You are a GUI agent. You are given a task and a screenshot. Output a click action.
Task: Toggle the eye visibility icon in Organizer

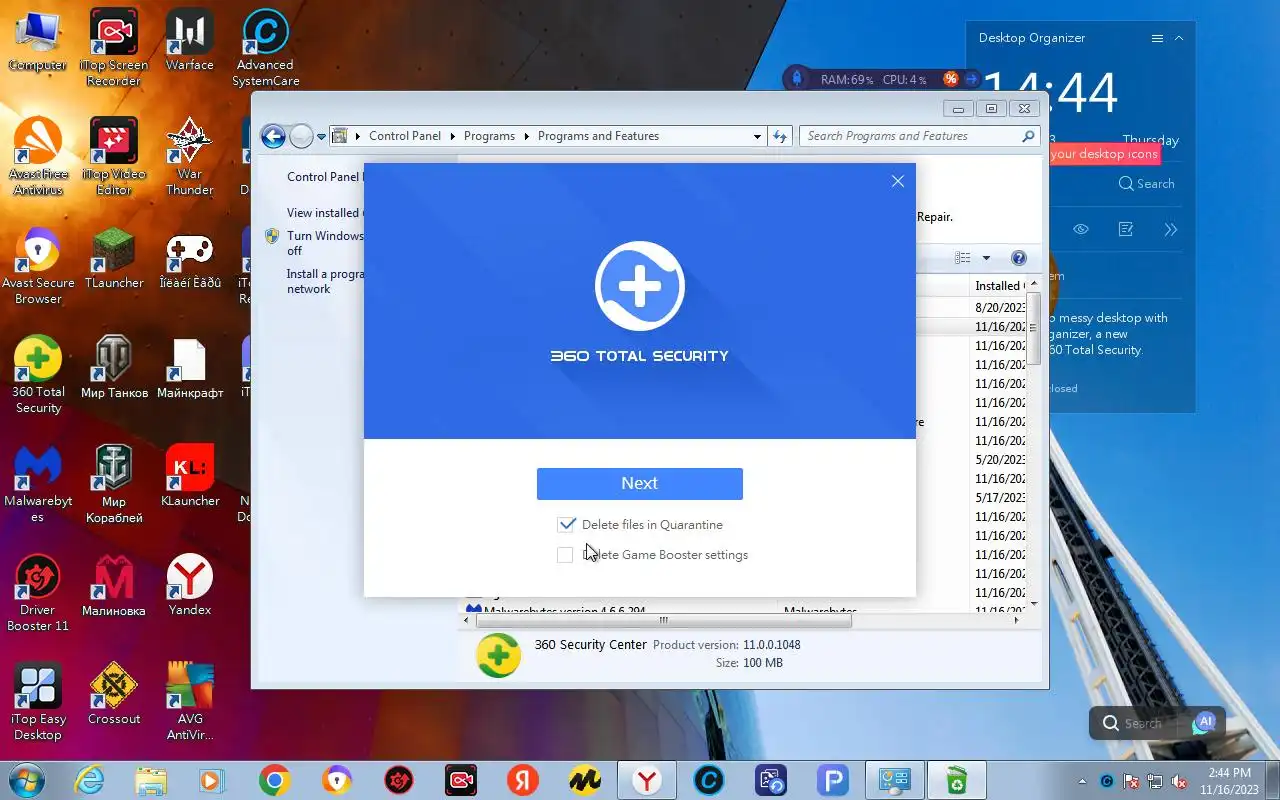[x=1081, y=229]
